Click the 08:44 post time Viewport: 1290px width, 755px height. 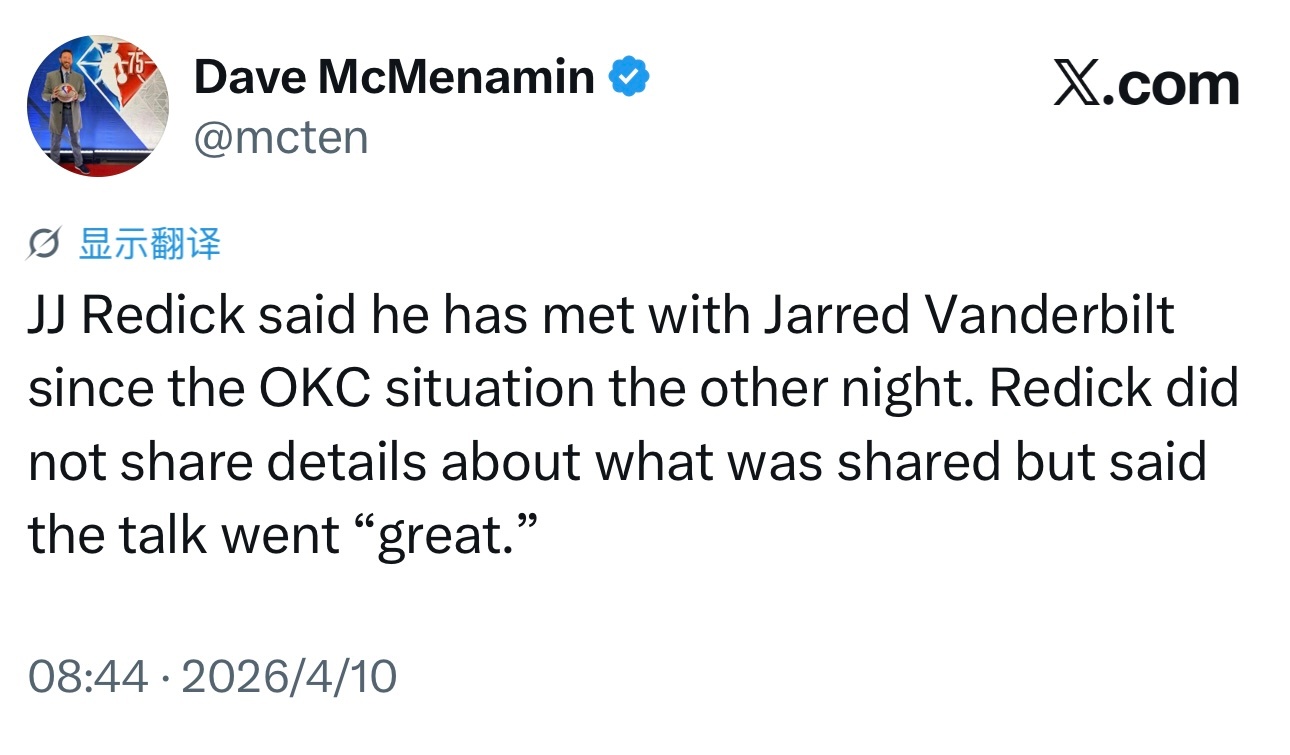[87, 677]
